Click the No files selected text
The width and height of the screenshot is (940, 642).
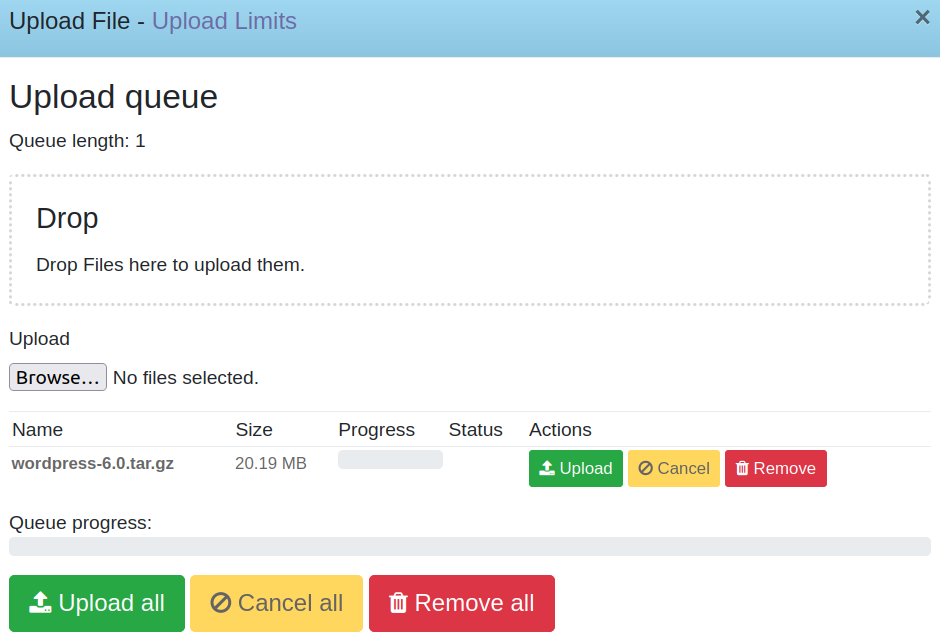[x=186, y=378]
